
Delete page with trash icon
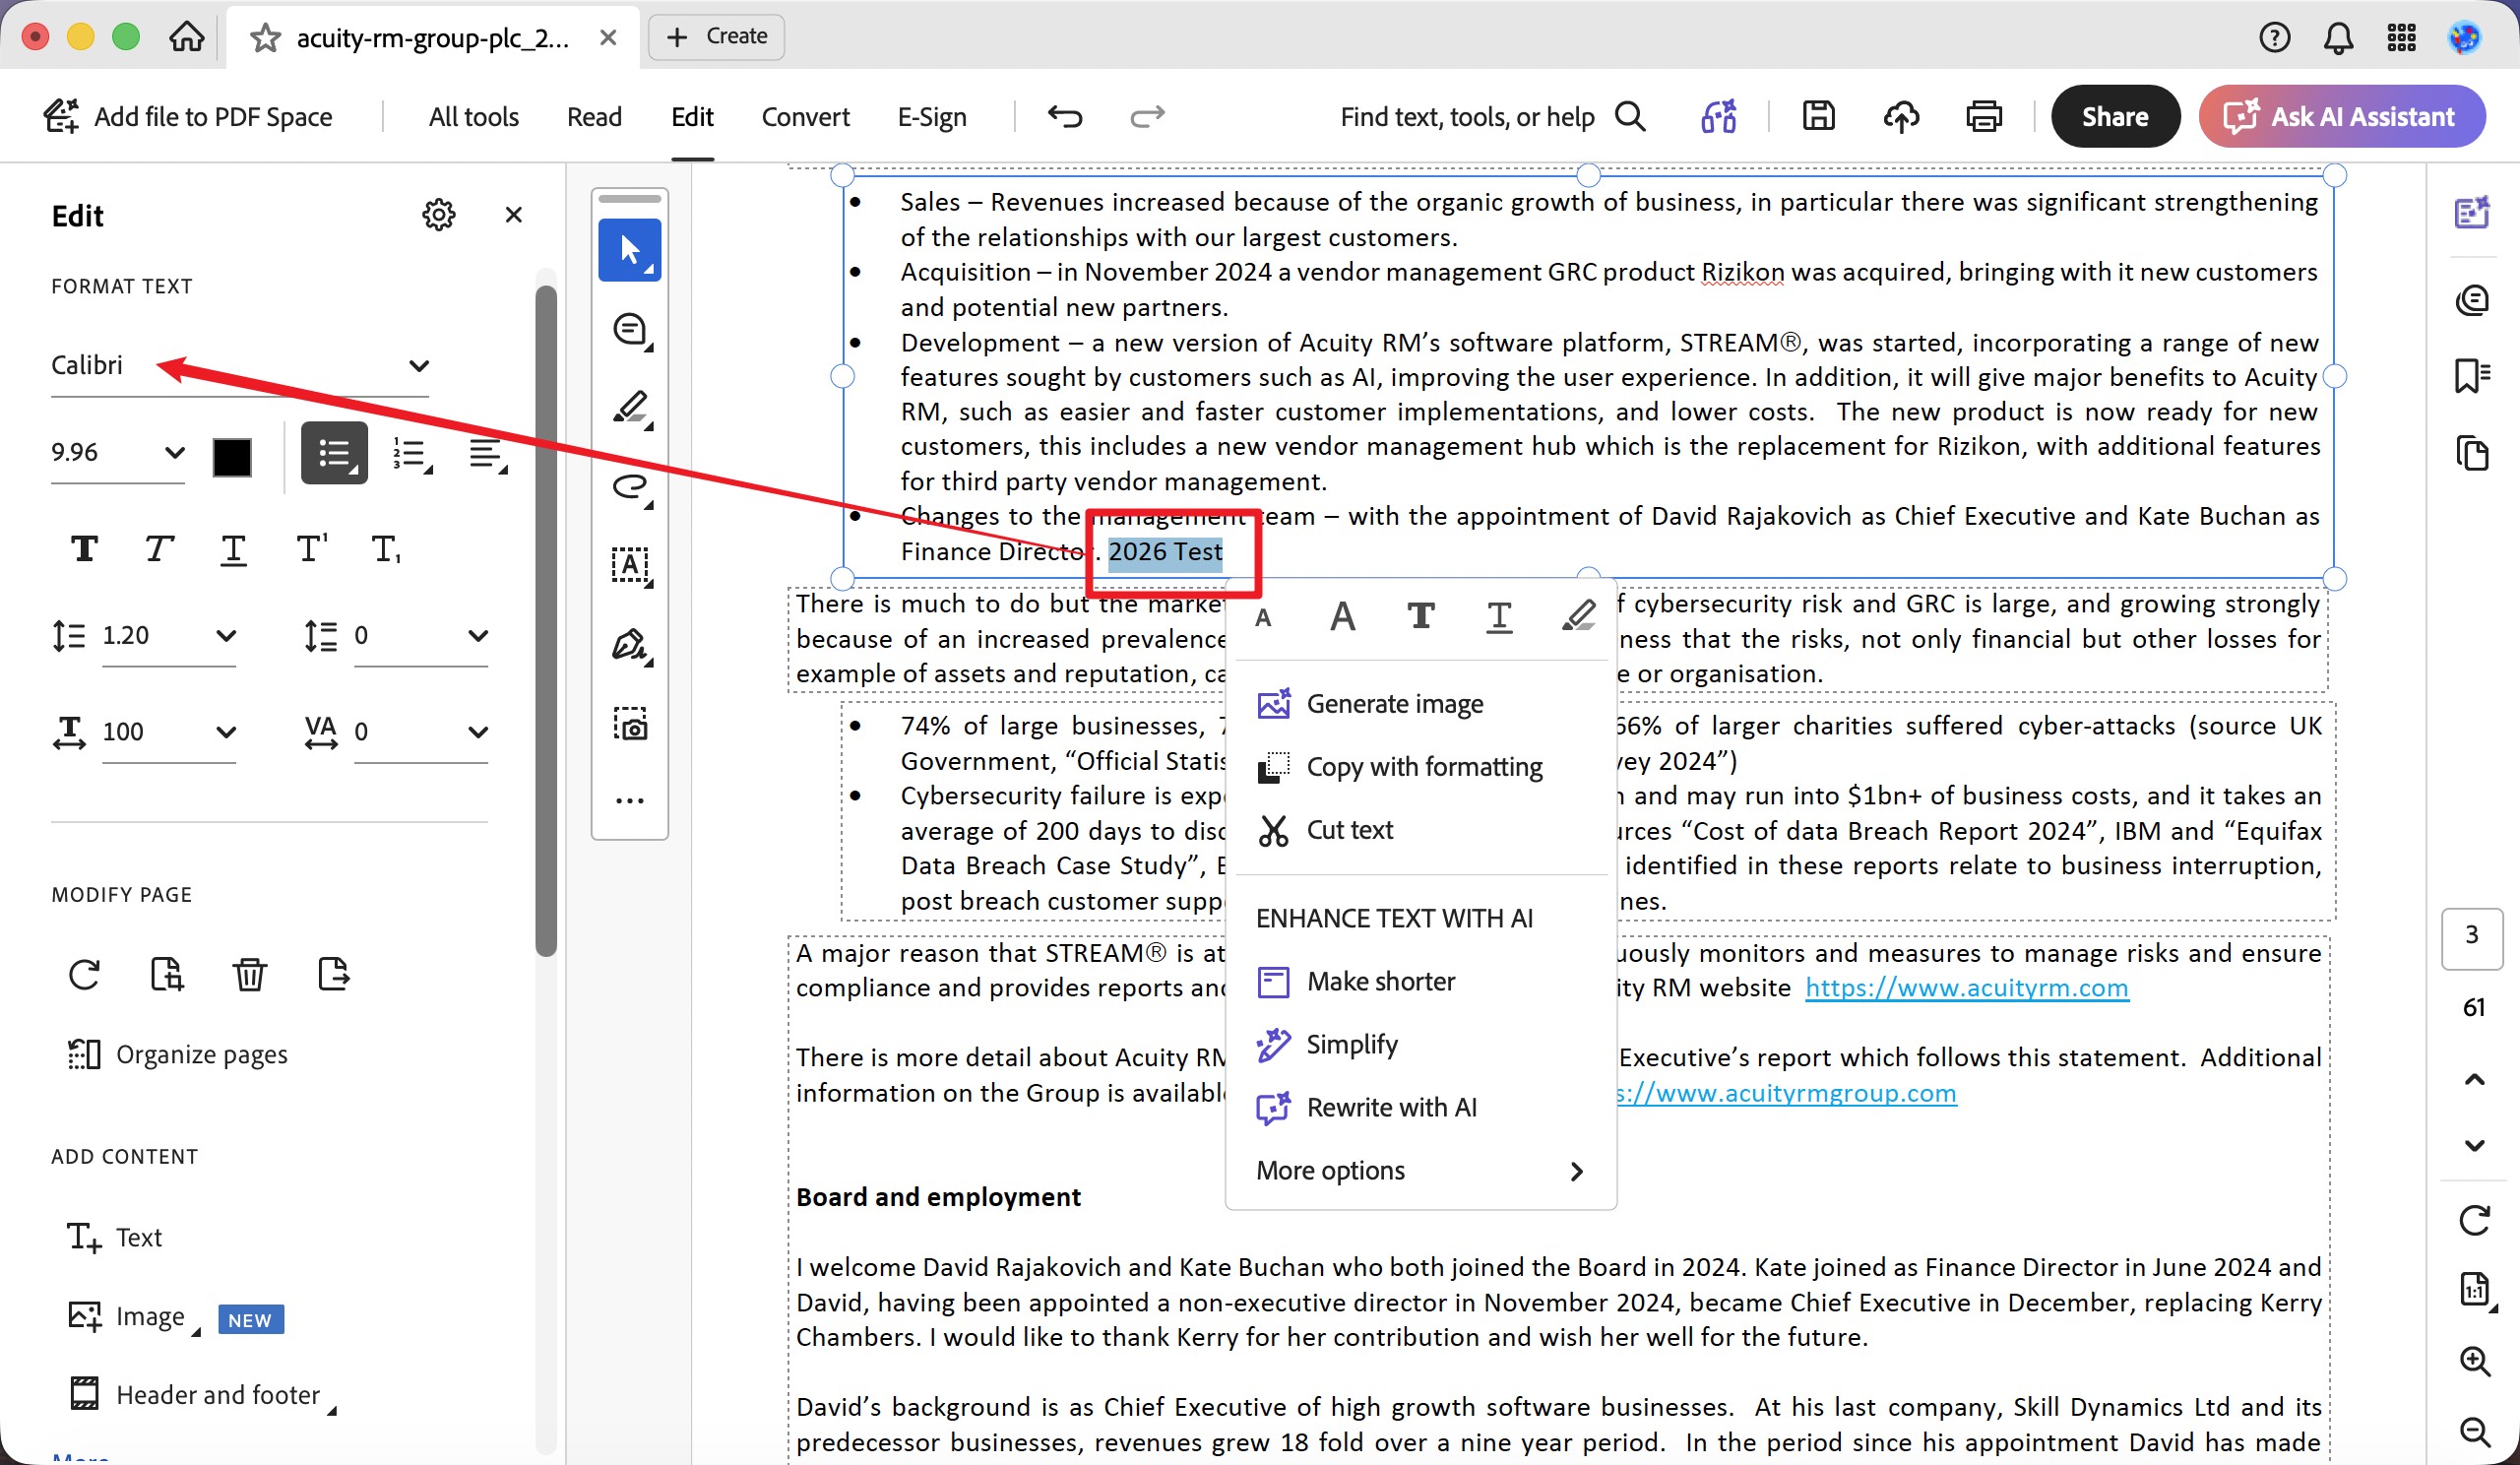point(249,973)
